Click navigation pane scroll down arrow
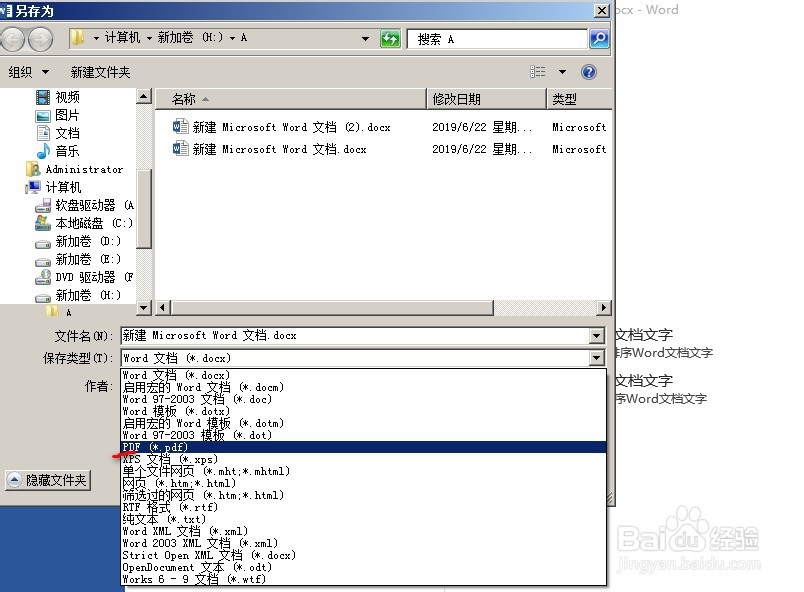This screenshot has height=592, width=804. (144, 308)
